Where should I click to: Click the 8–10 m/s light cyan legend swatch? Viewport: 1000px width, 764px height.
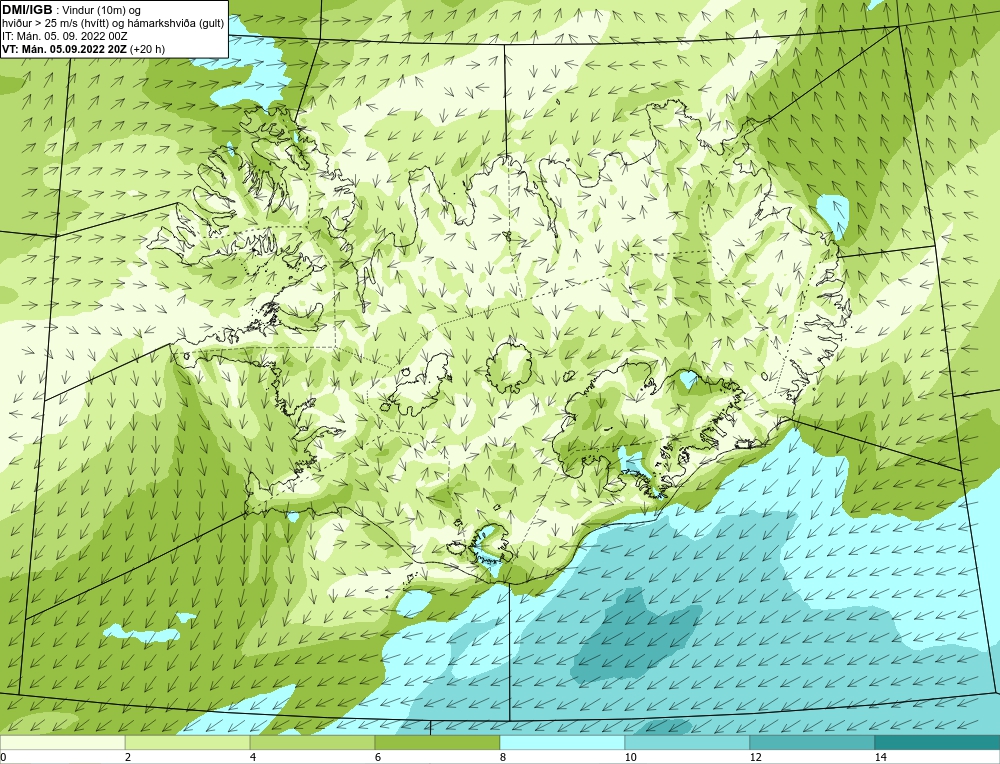(x=562, y=742)
